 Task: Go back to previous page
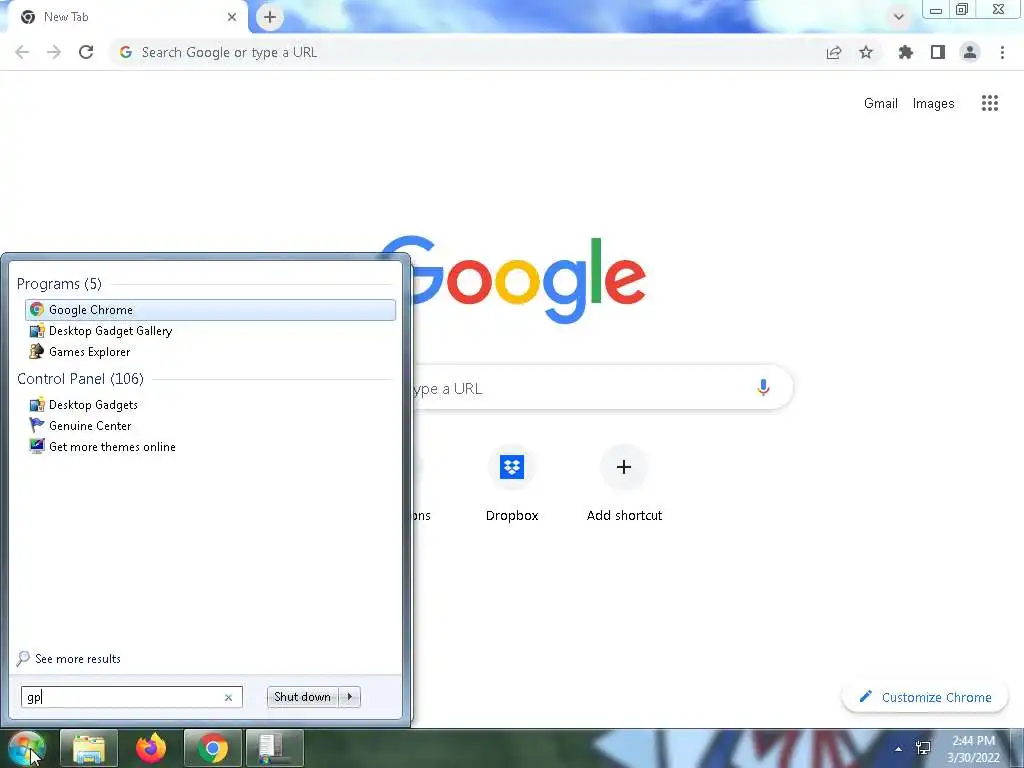22,52
